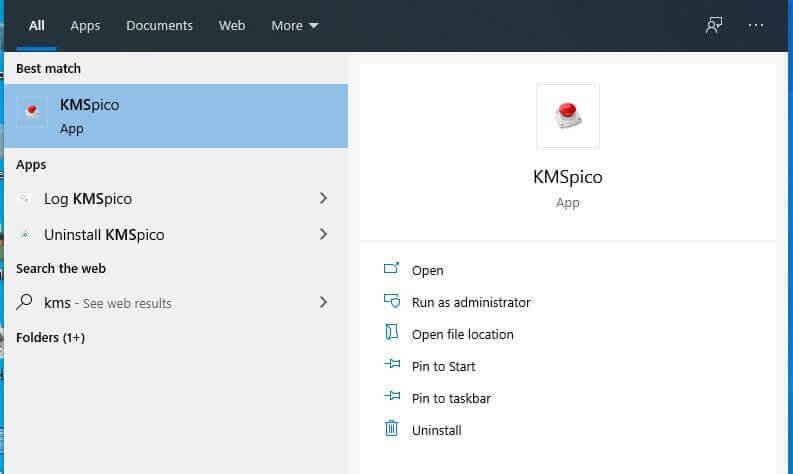Click the Open file location folder icon

pos(391,332)
